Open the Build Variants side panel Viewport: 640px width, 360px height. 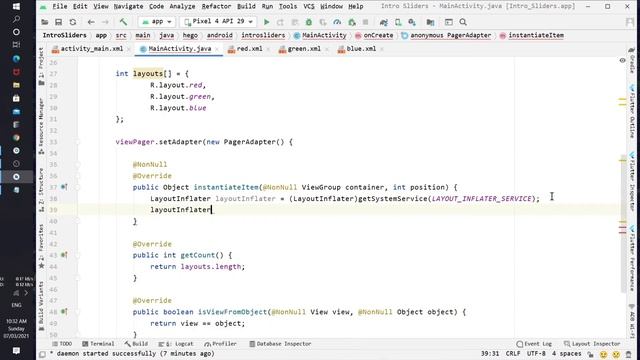coord(41,306)
